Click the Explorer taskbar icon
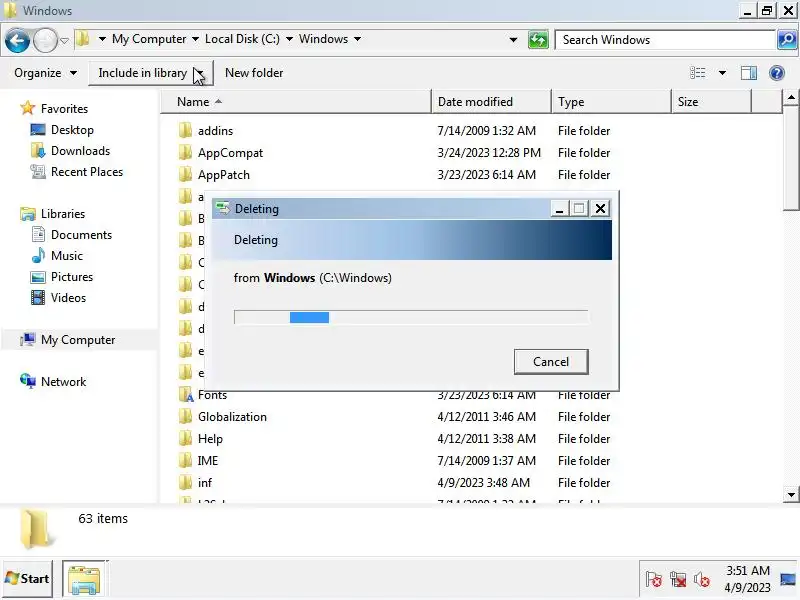Image resolution: width=800 pixels, height=600 pixels. pyautogui.click(x=84, y=579)
